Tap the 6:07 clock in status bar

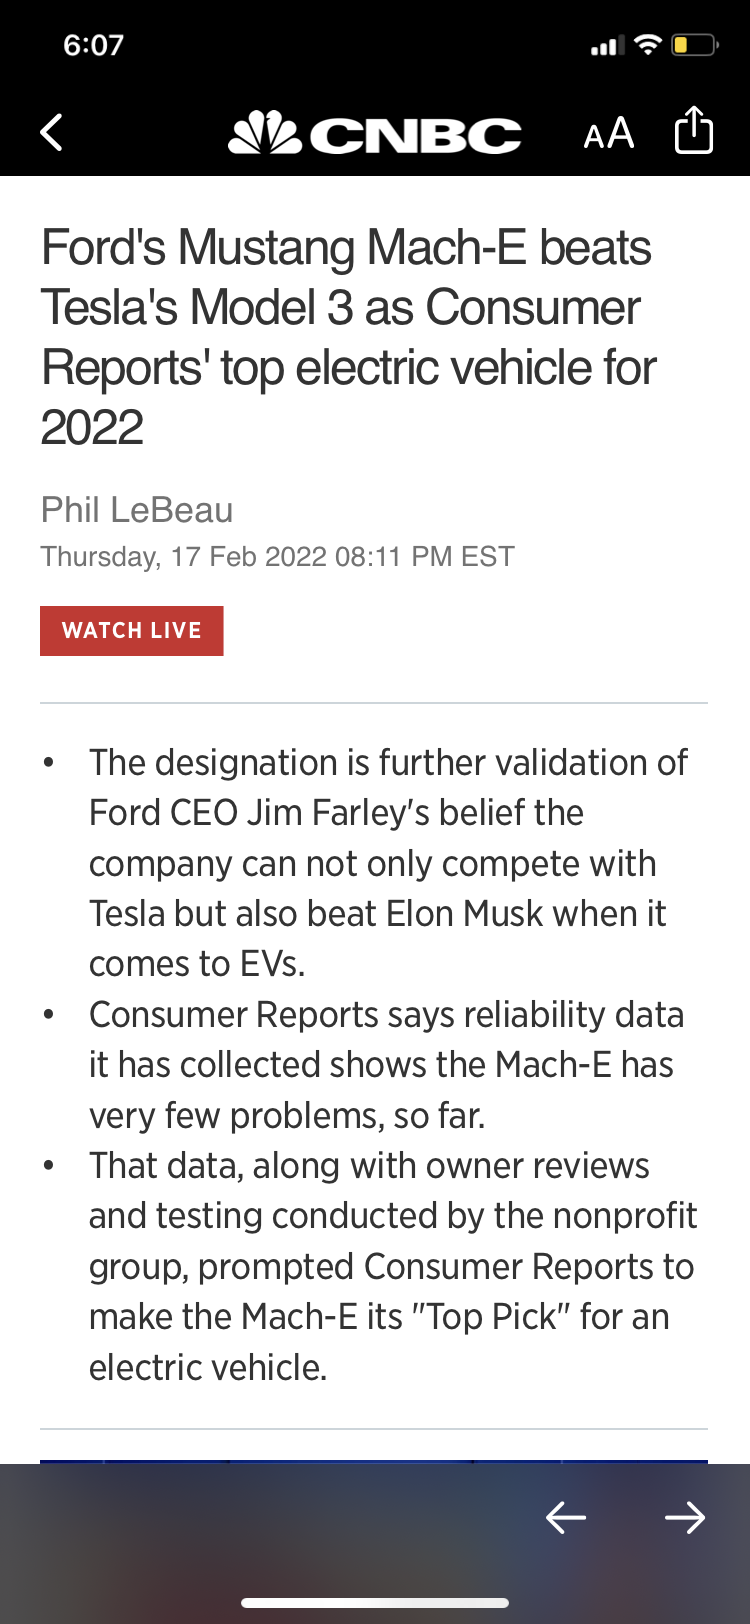point(93,45)
